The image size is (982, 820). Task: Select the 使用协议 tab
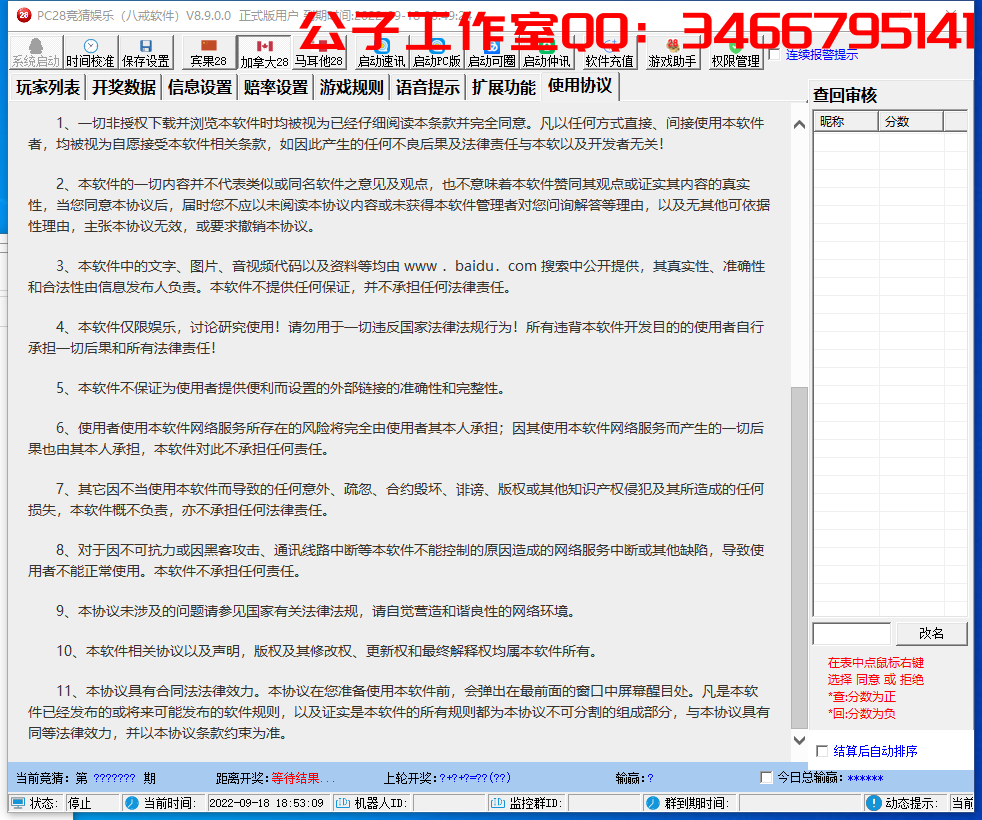(580, 86)
